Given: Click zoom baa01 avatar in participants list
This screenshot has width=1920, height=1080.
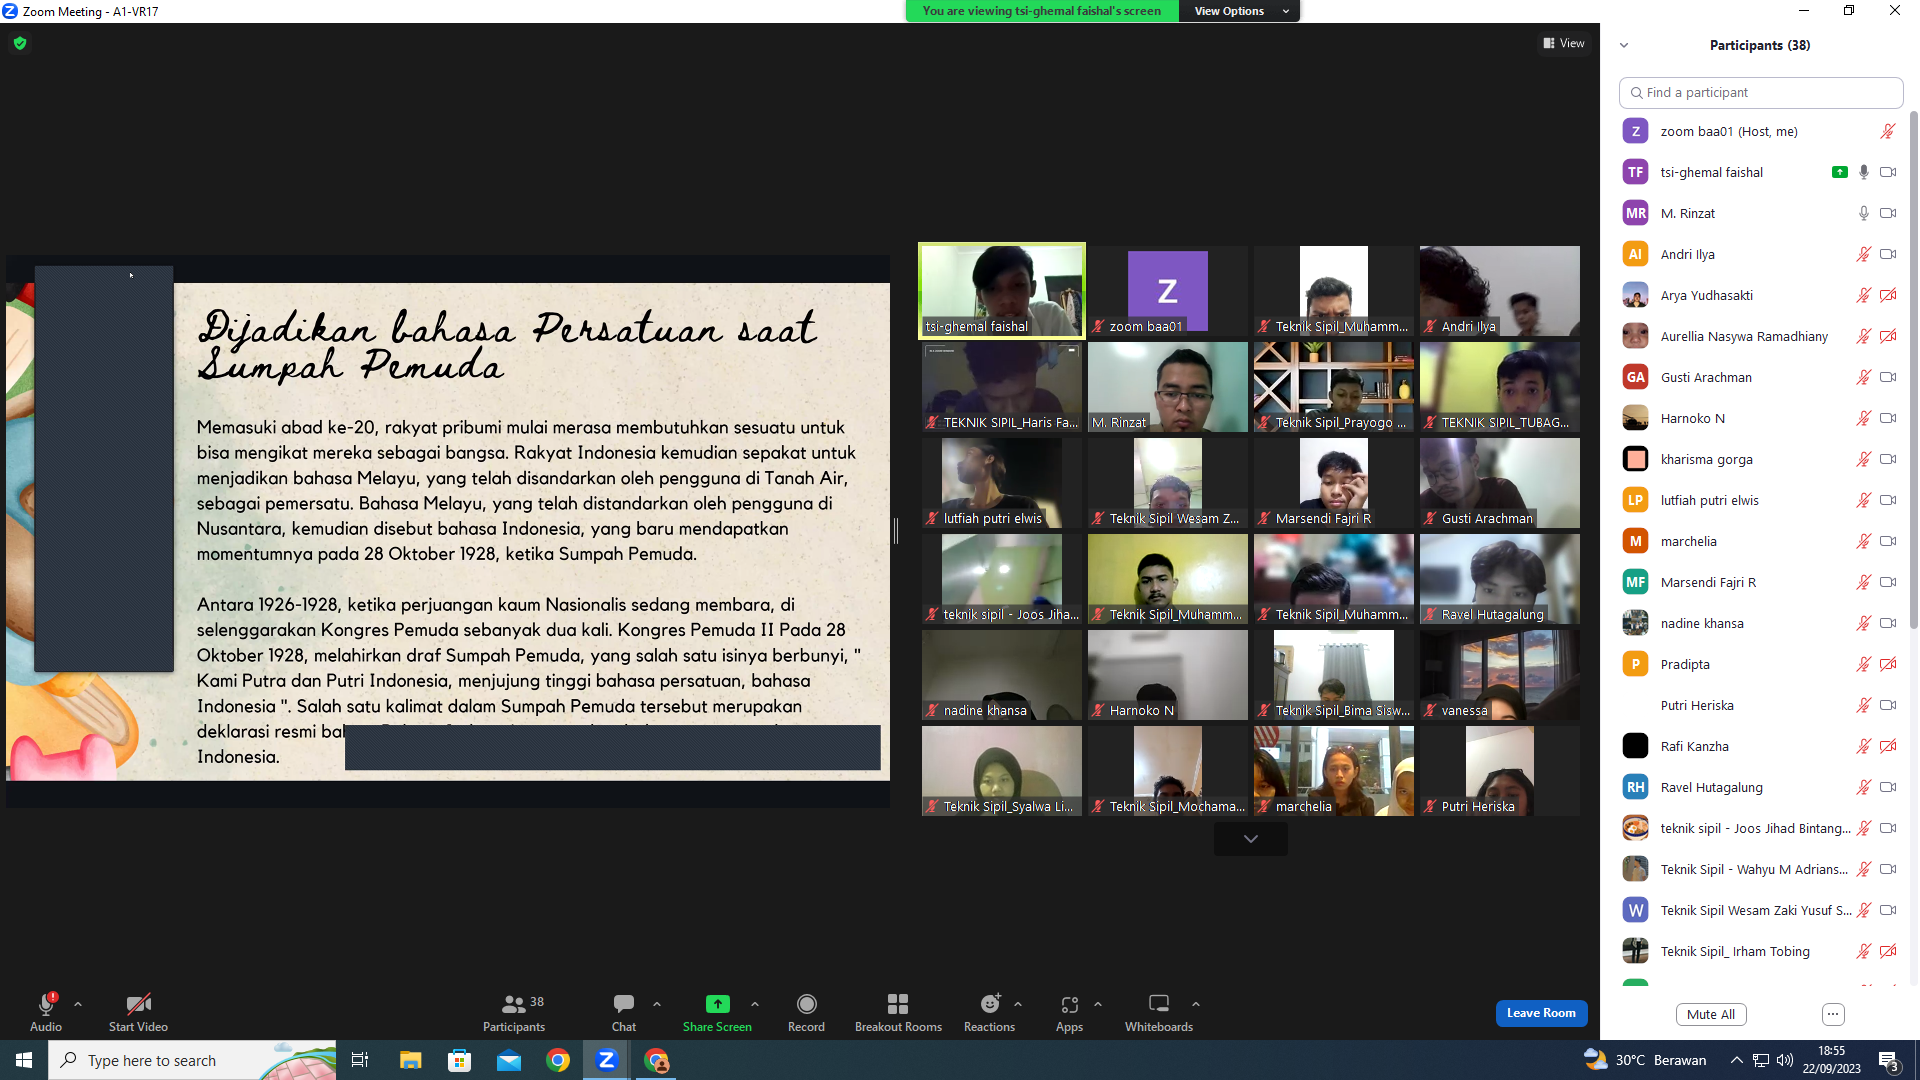Looking at the screenshot, I should point(1635,131).
